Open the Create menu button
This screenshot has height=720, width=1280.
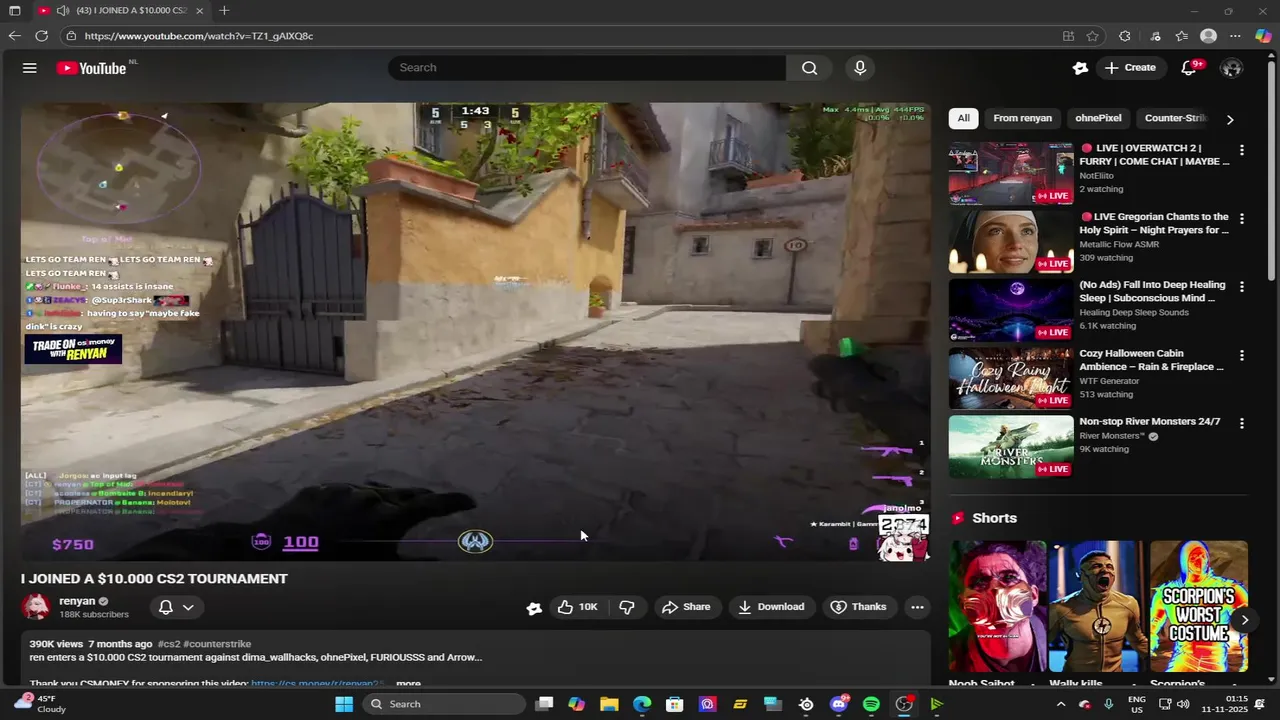pos(1130,68)
